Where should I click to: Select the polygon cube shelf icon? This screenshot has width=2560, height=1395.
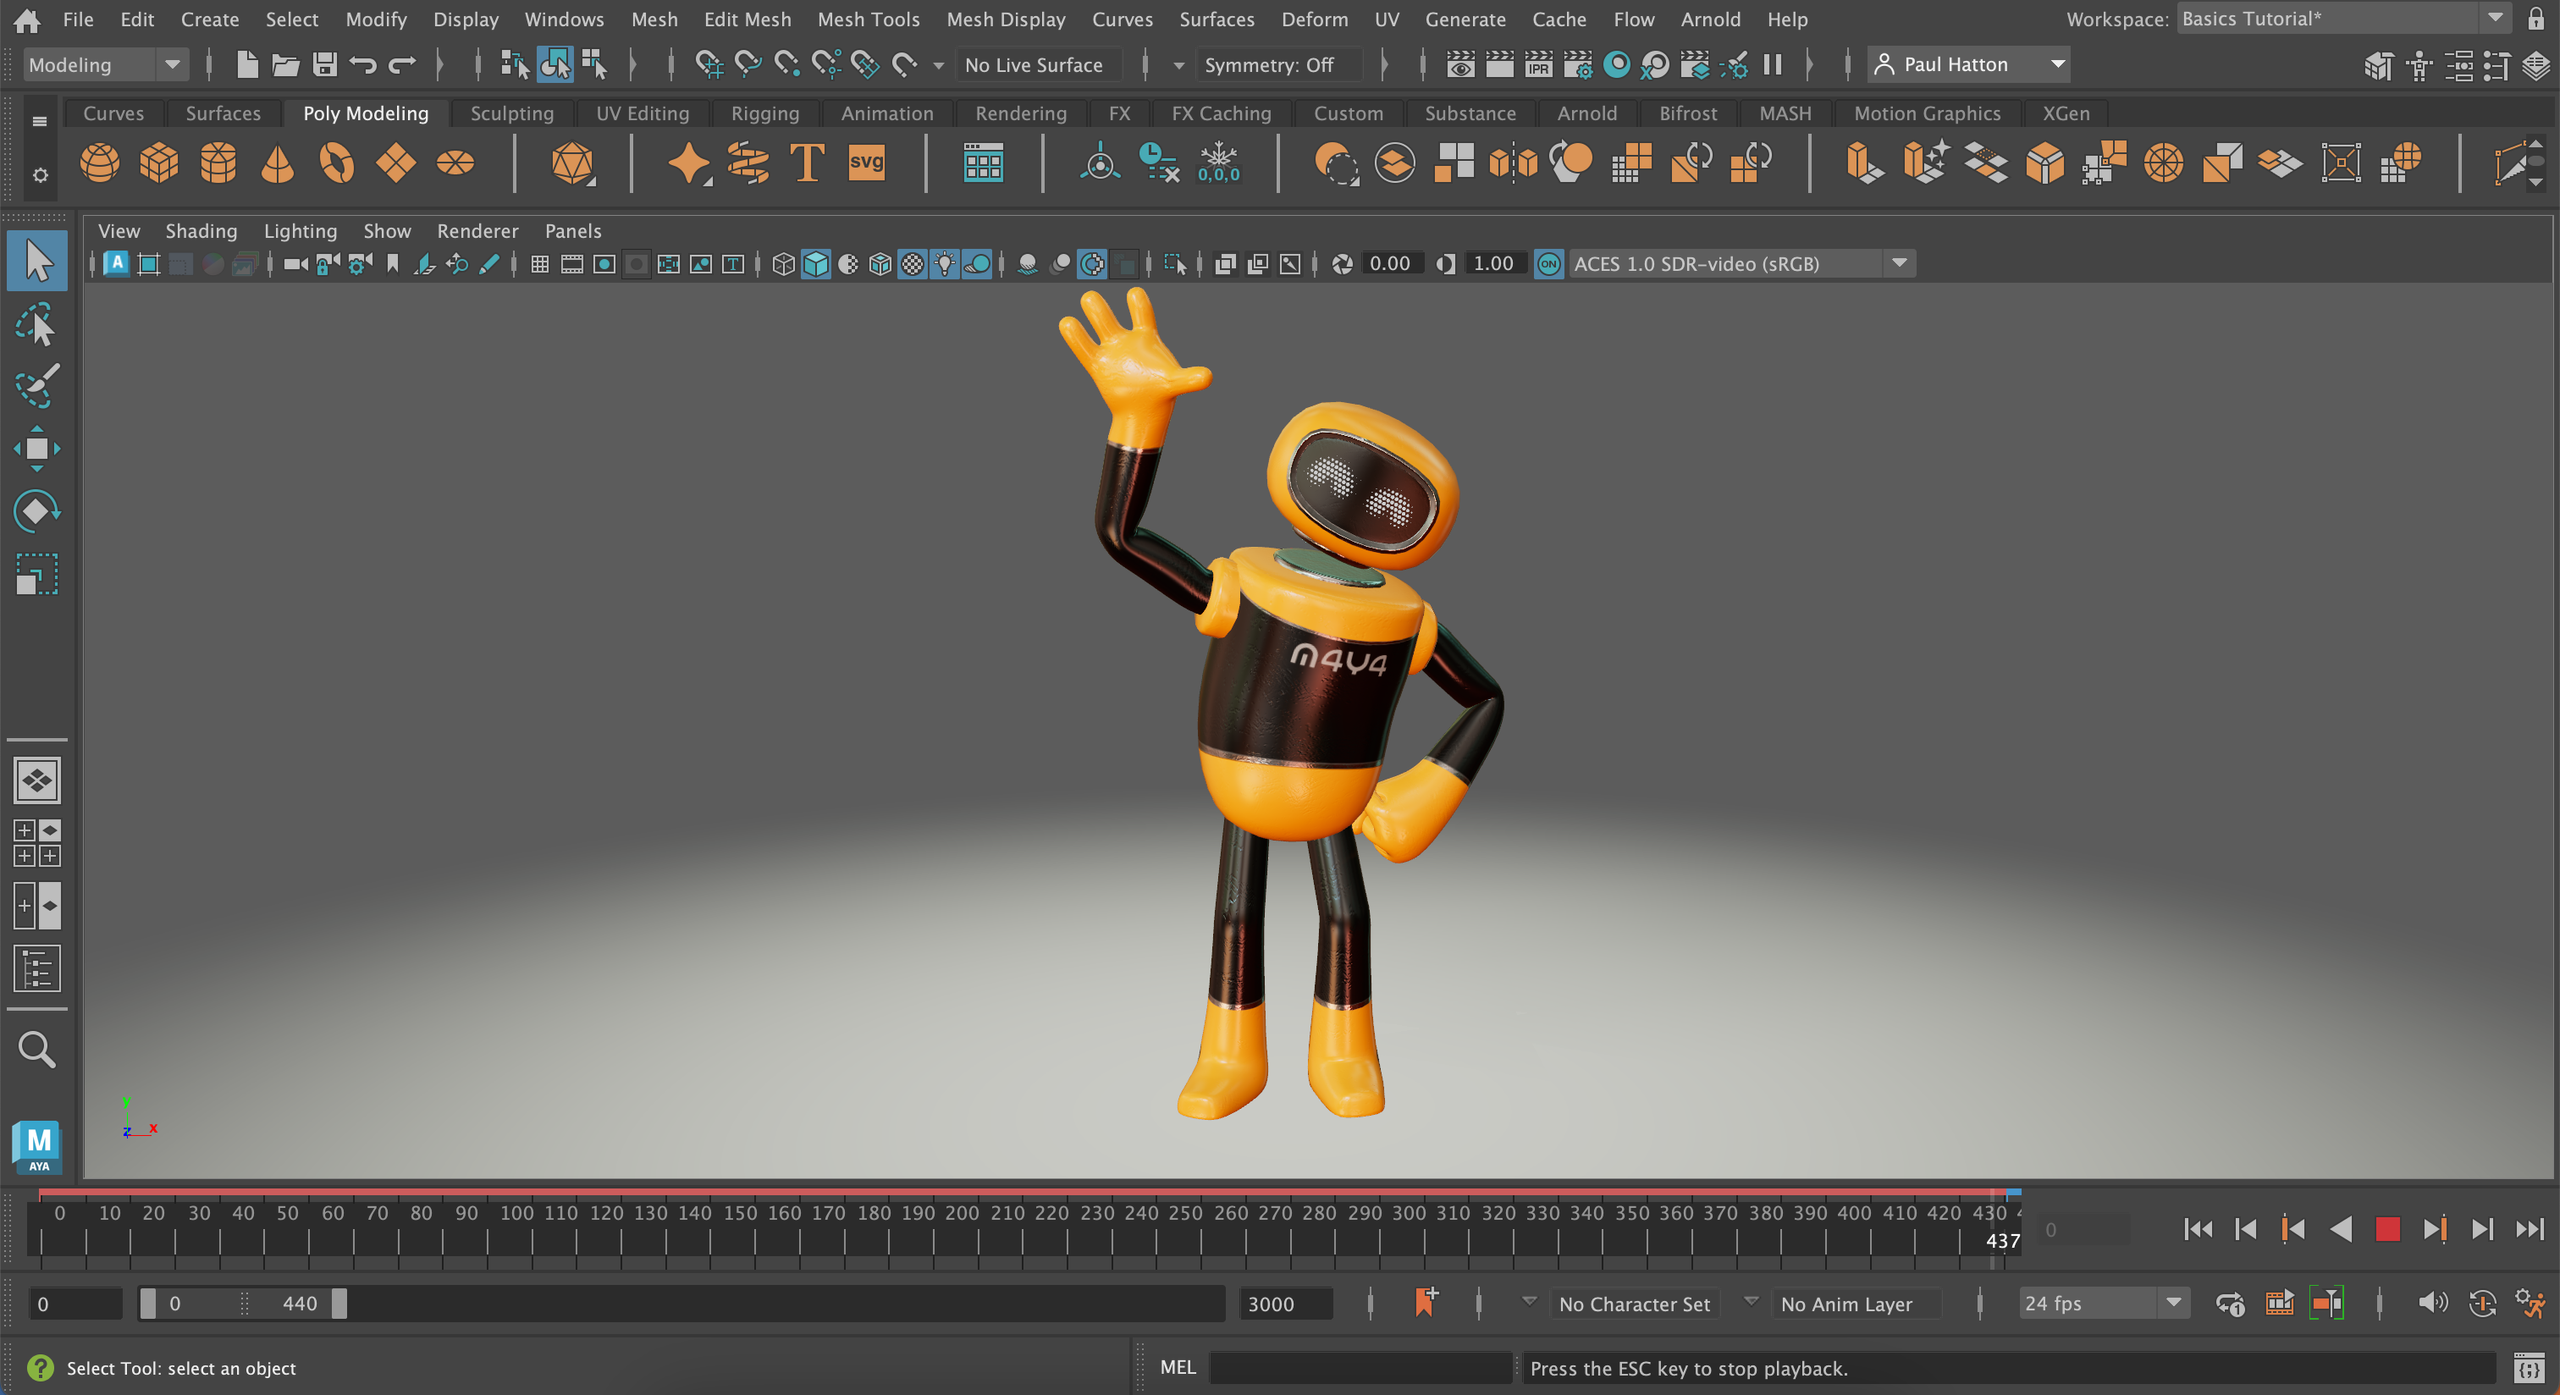tap(158, 162)
